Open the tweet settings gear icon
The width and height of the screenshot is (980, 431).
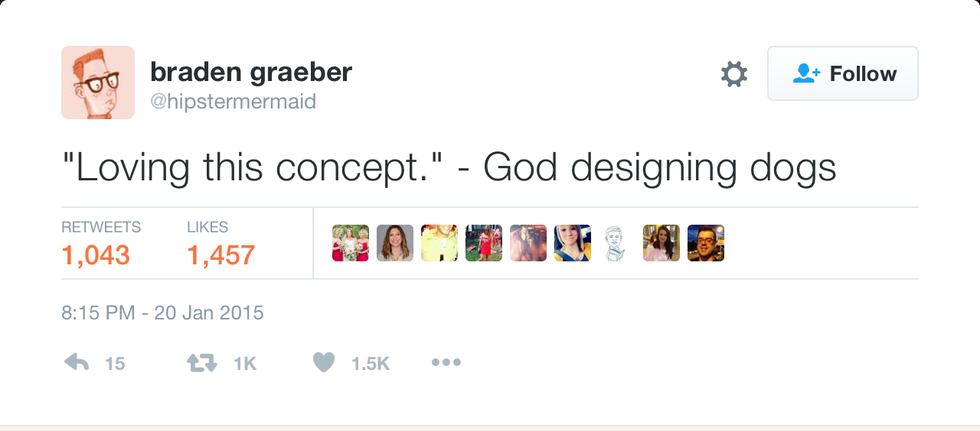pyautogui.click(x=734, y=74)
